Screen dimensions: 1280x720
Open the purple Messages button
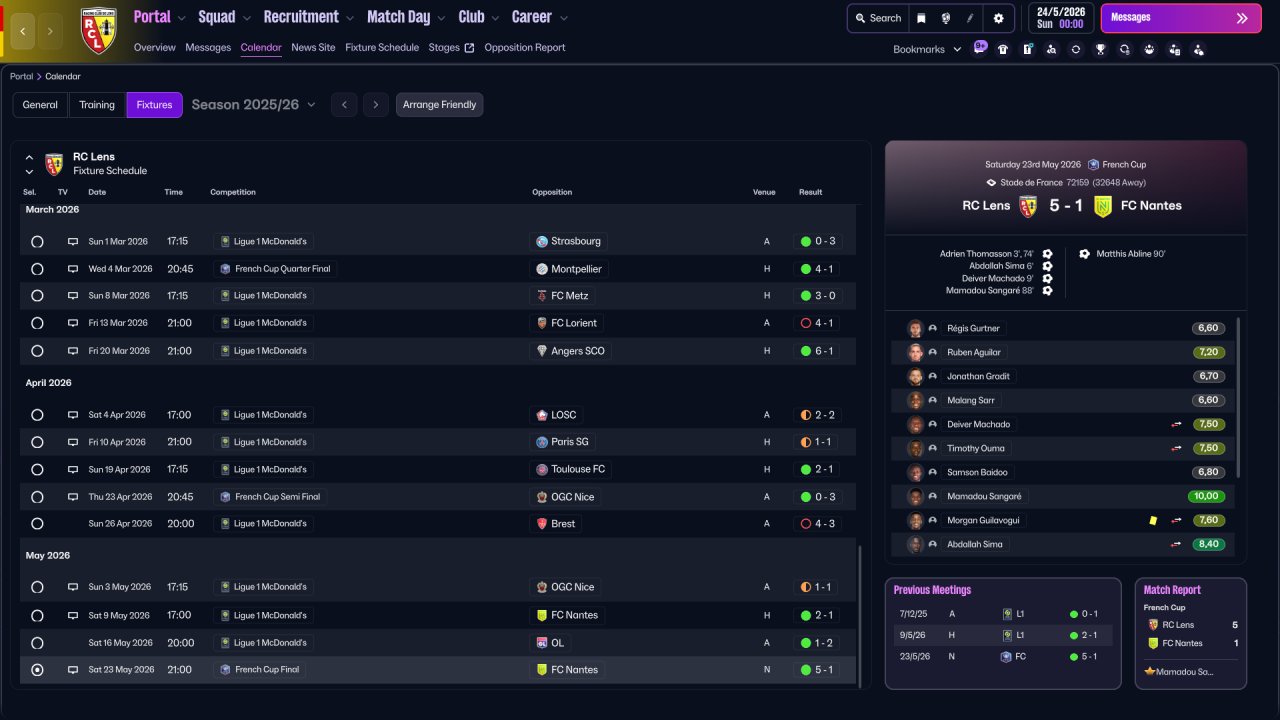1181,18
